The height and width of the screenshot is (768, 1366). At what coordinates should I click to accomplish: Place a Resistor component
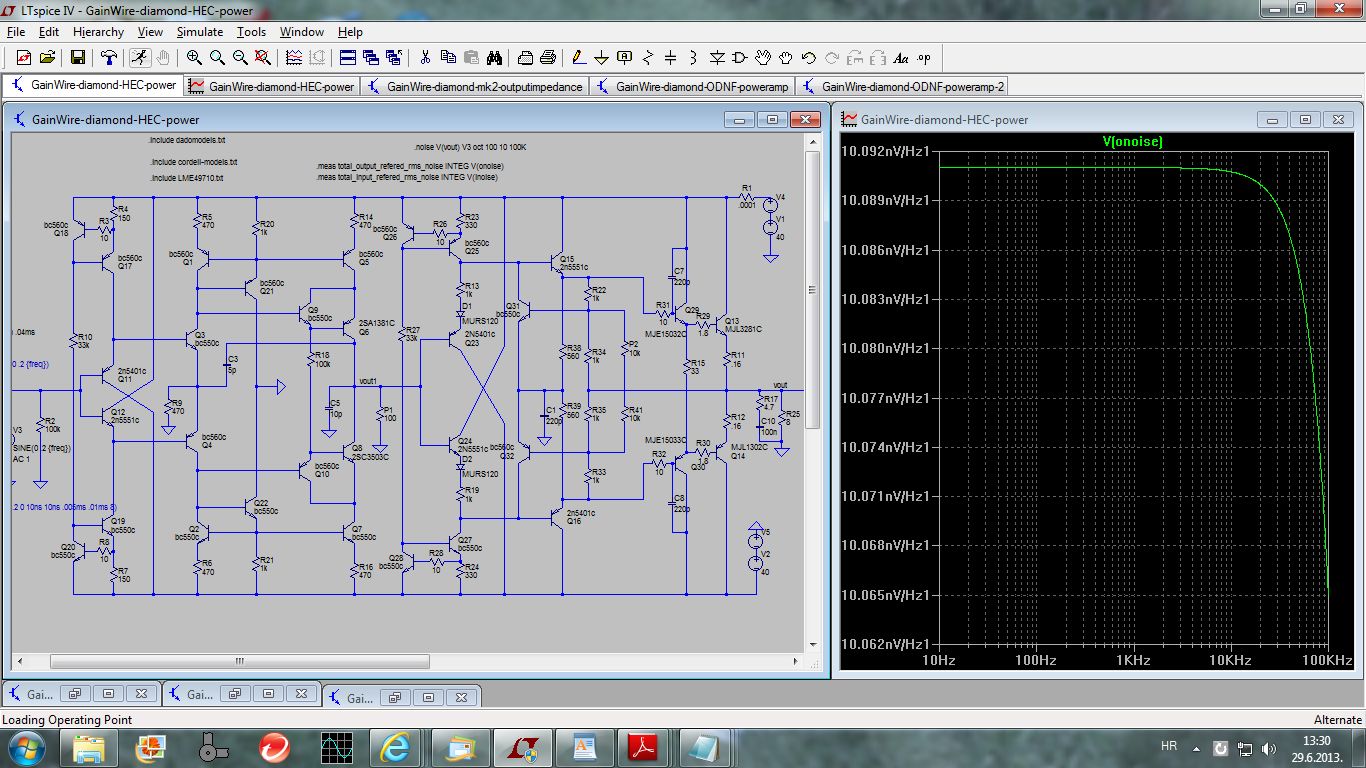click(648, 57)
